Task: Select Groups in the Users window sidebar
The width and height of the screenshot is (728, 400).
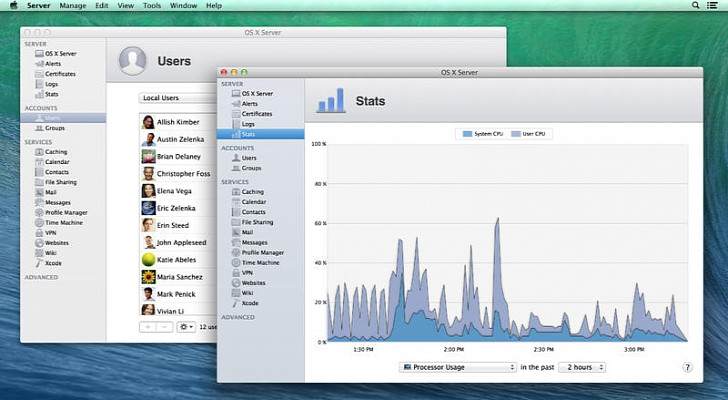Action: (54, 128)
